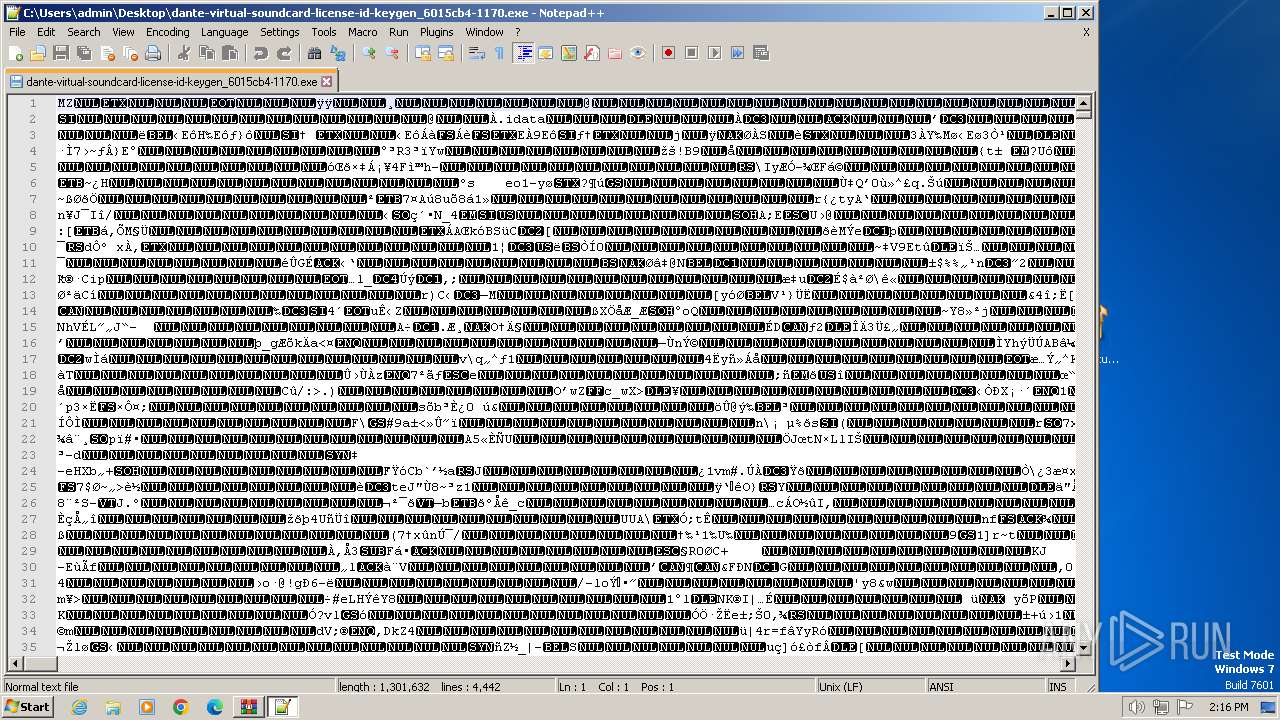
Task: Open the Search menu
Action: tap(84, 32)
